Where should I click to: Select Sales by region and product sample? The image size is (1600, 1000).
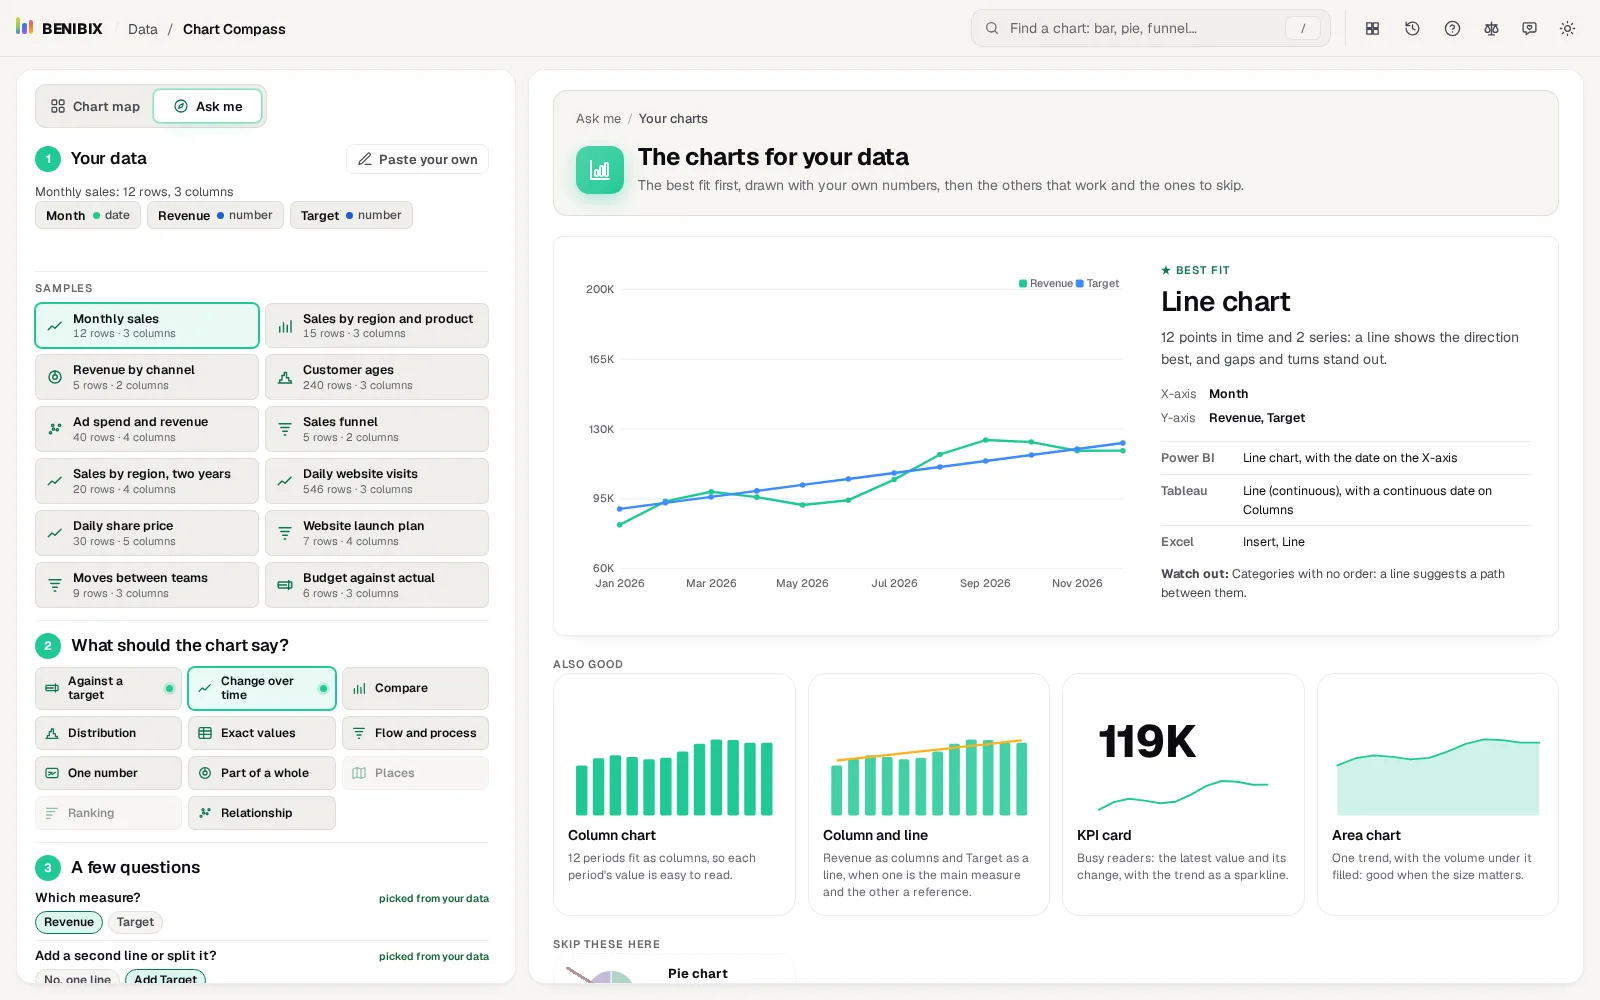(x=377, y=325)
